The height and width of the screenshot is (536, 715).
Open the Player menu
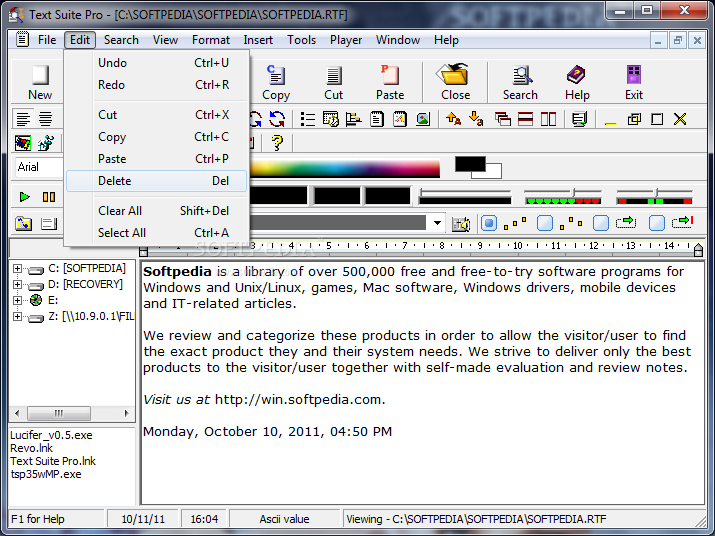coord(346,40)
